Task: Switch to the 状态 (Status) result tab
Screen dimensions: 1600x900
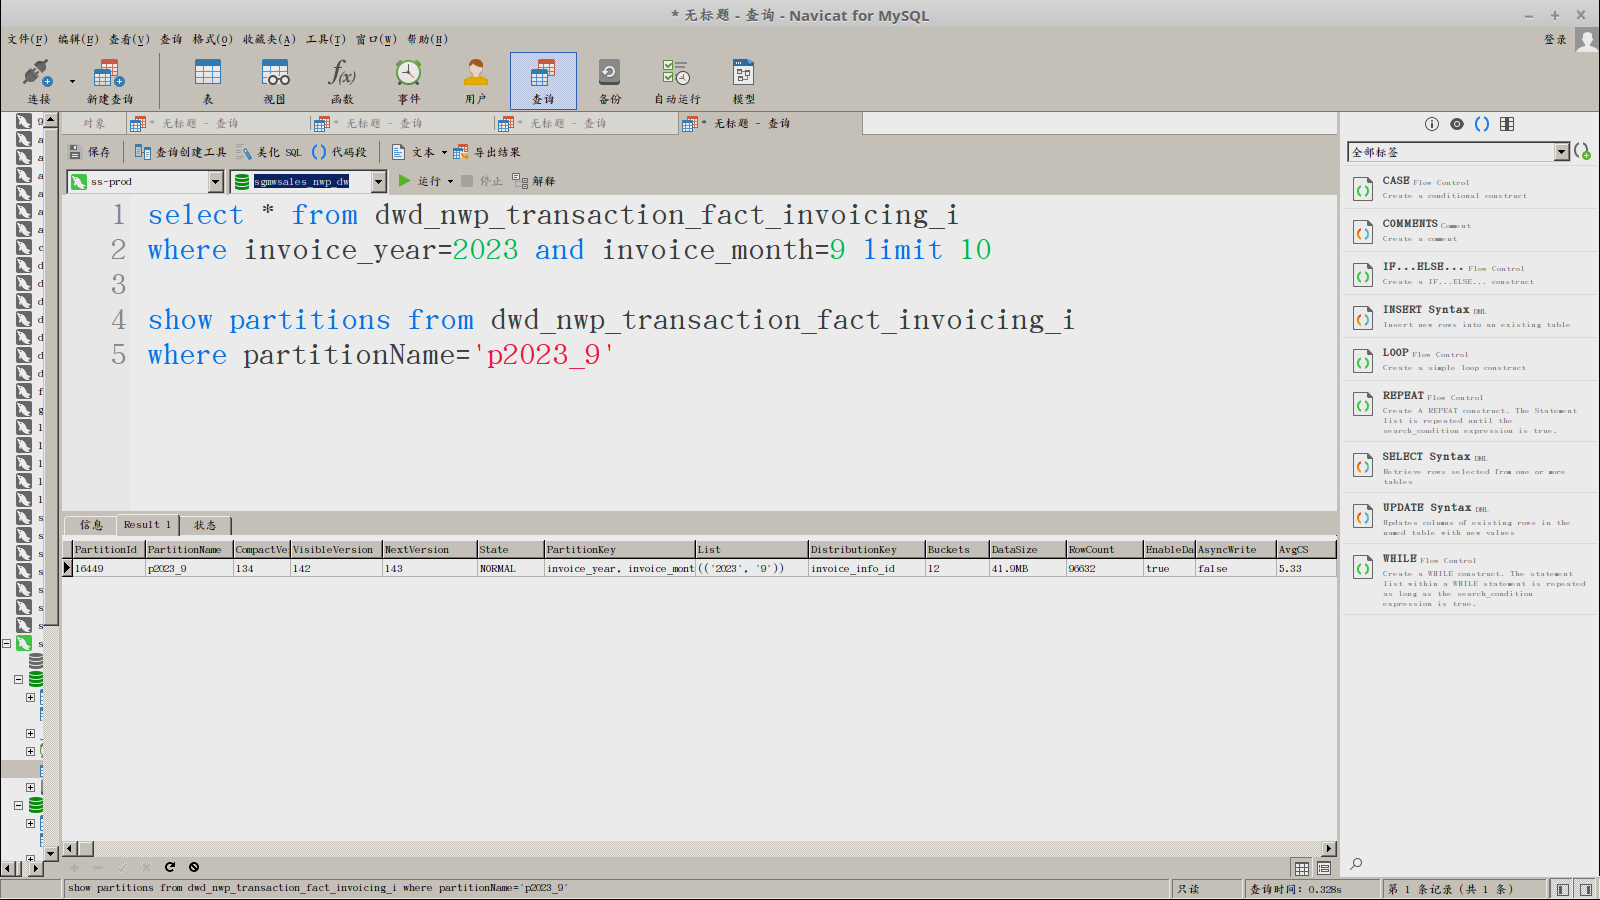Action: [205, 525]
